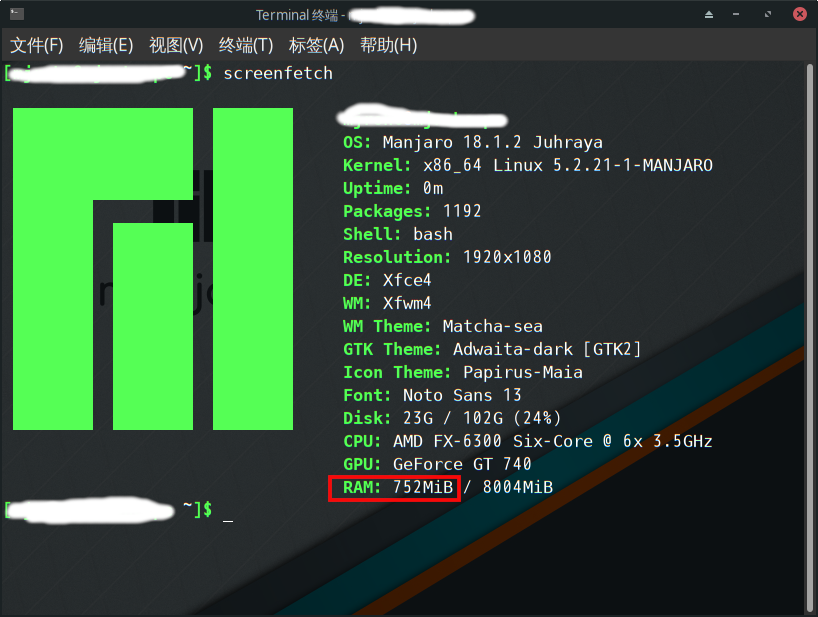Image resolution: width=818 pixels, height=617 pixels.
Task: Open the 终端(T) menu
Action: (246, 45)
